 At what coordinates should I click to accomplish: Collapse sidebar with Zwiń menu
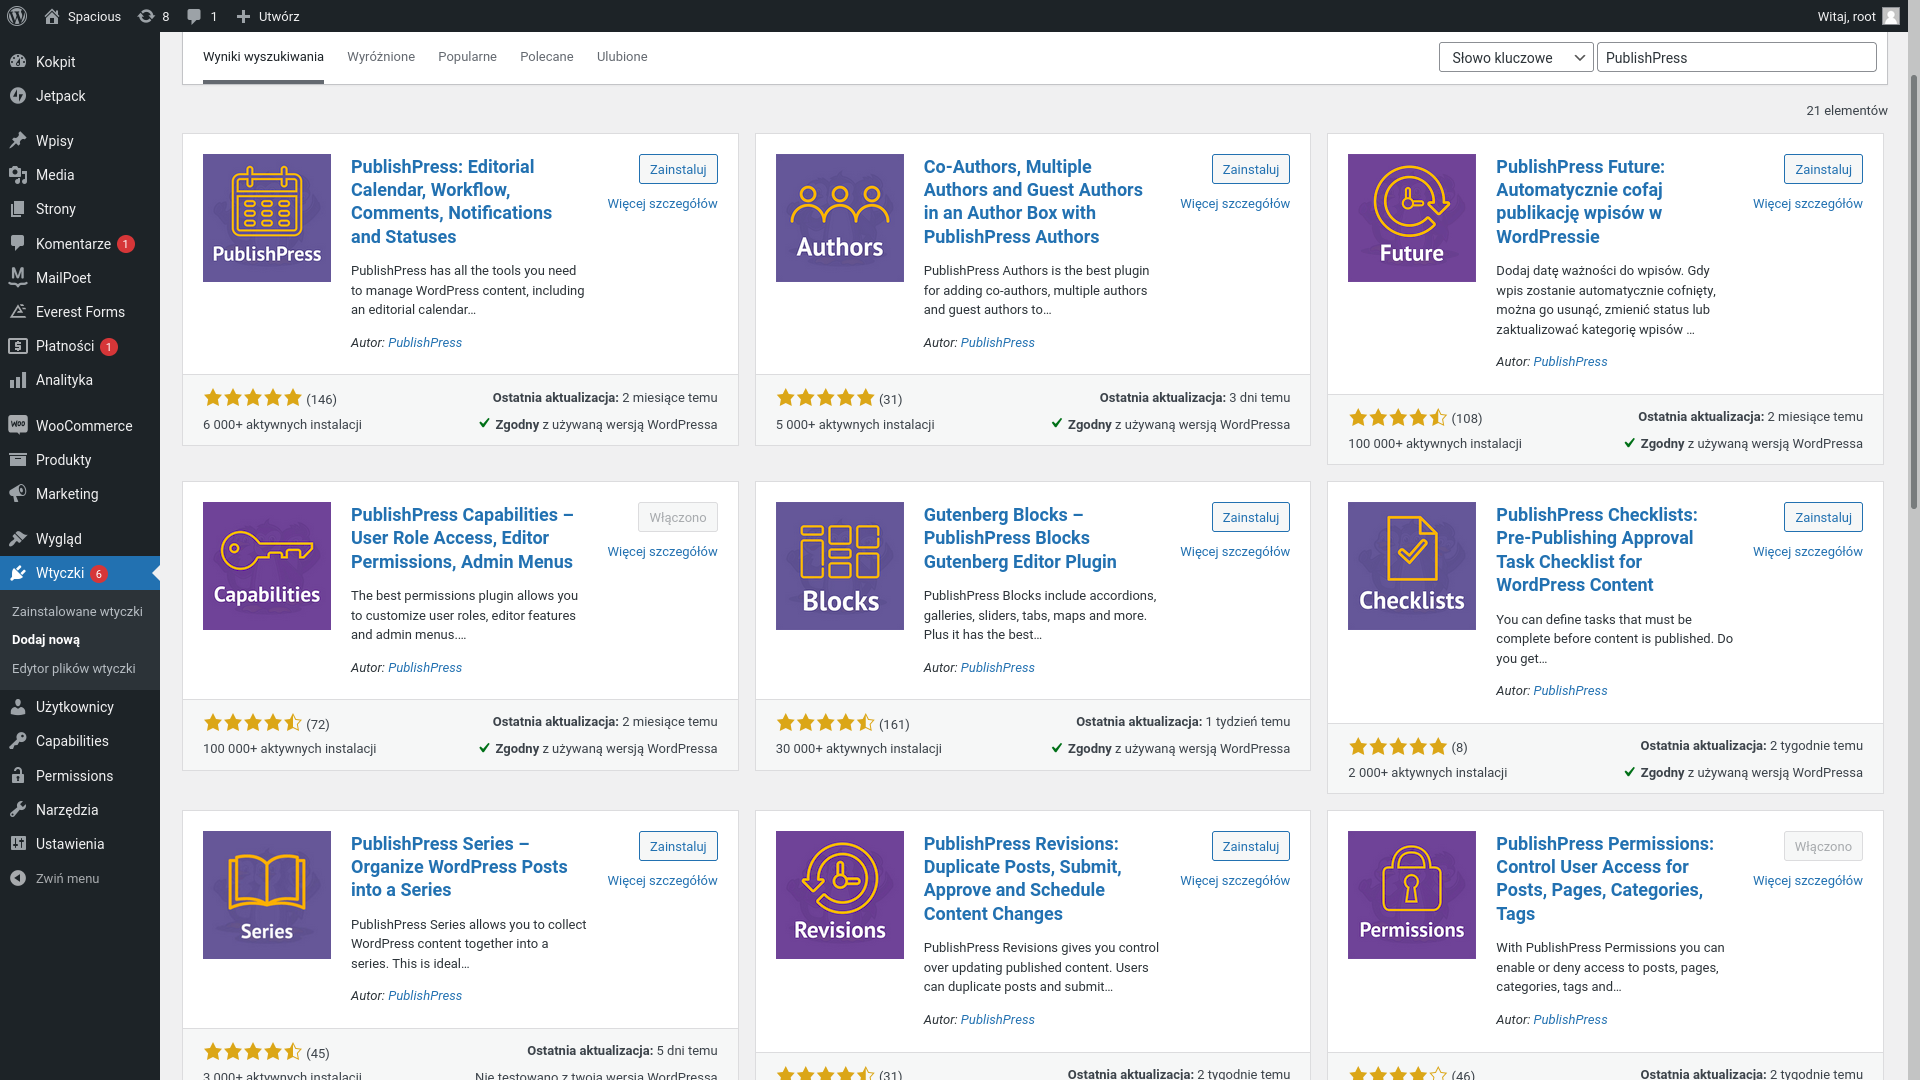click(x=80, y=878)
